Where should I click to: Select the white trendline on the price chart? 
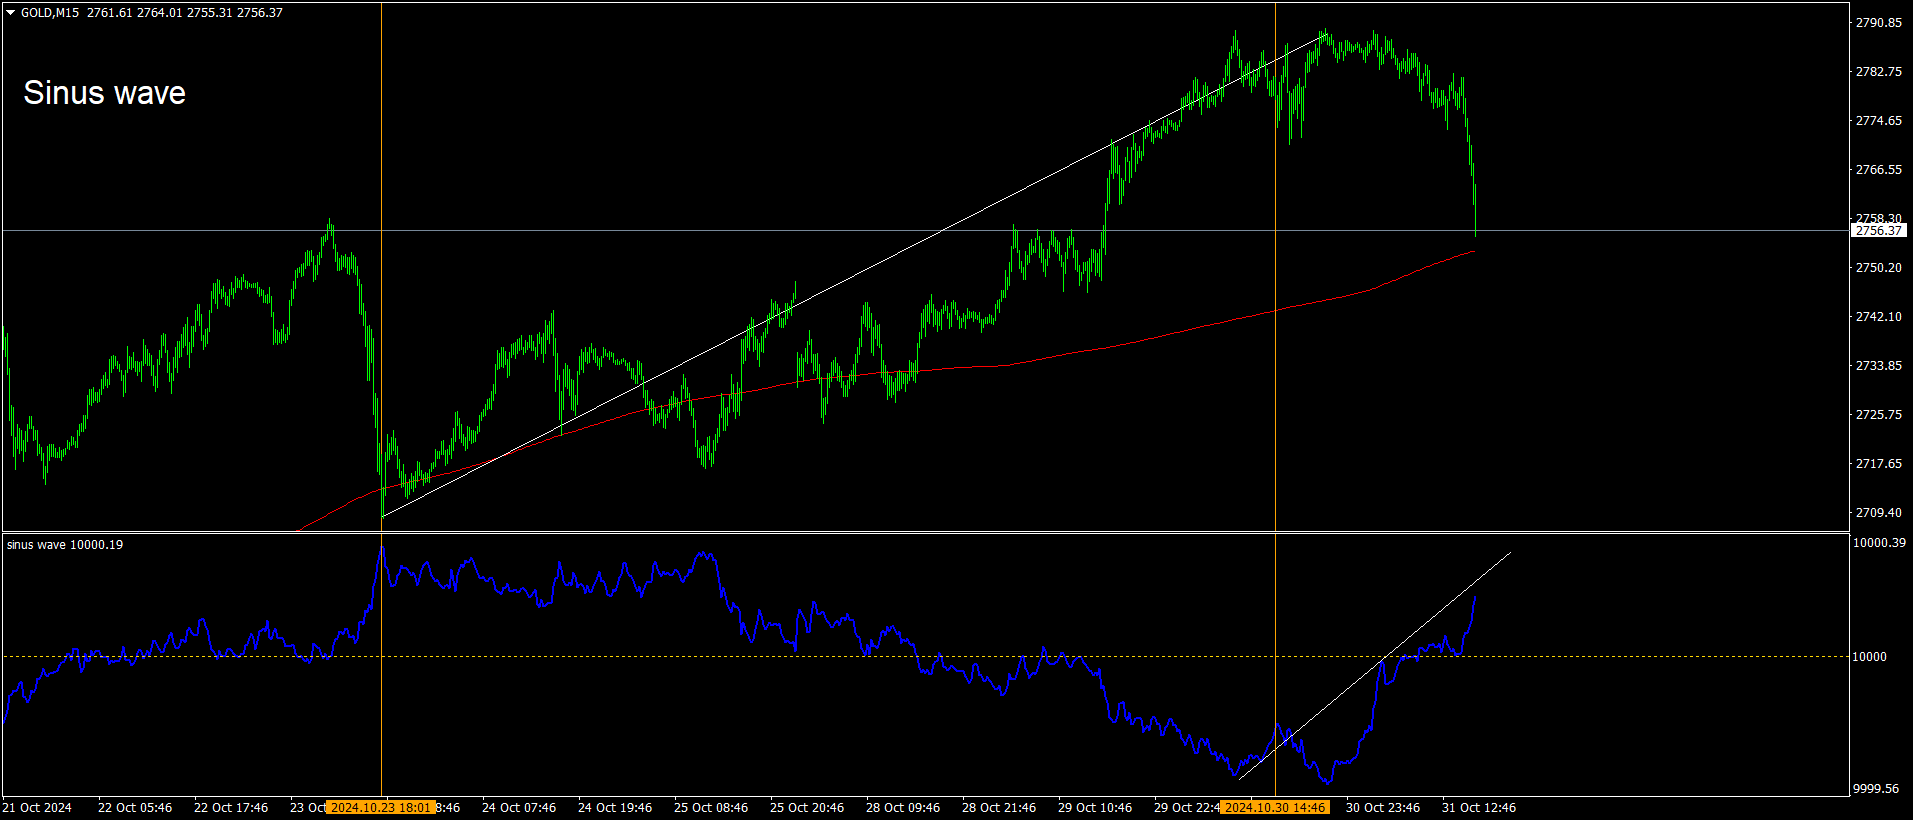click(854, 276)
